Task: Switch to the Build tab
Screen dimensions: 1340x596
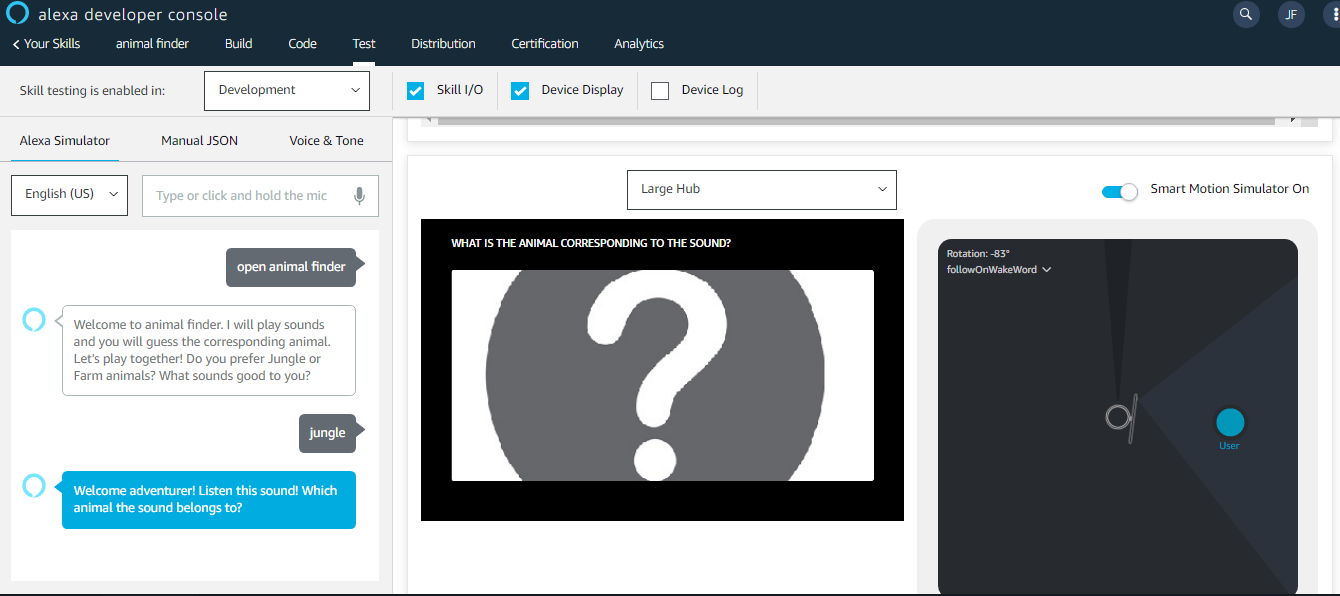Action: [238, 44]
